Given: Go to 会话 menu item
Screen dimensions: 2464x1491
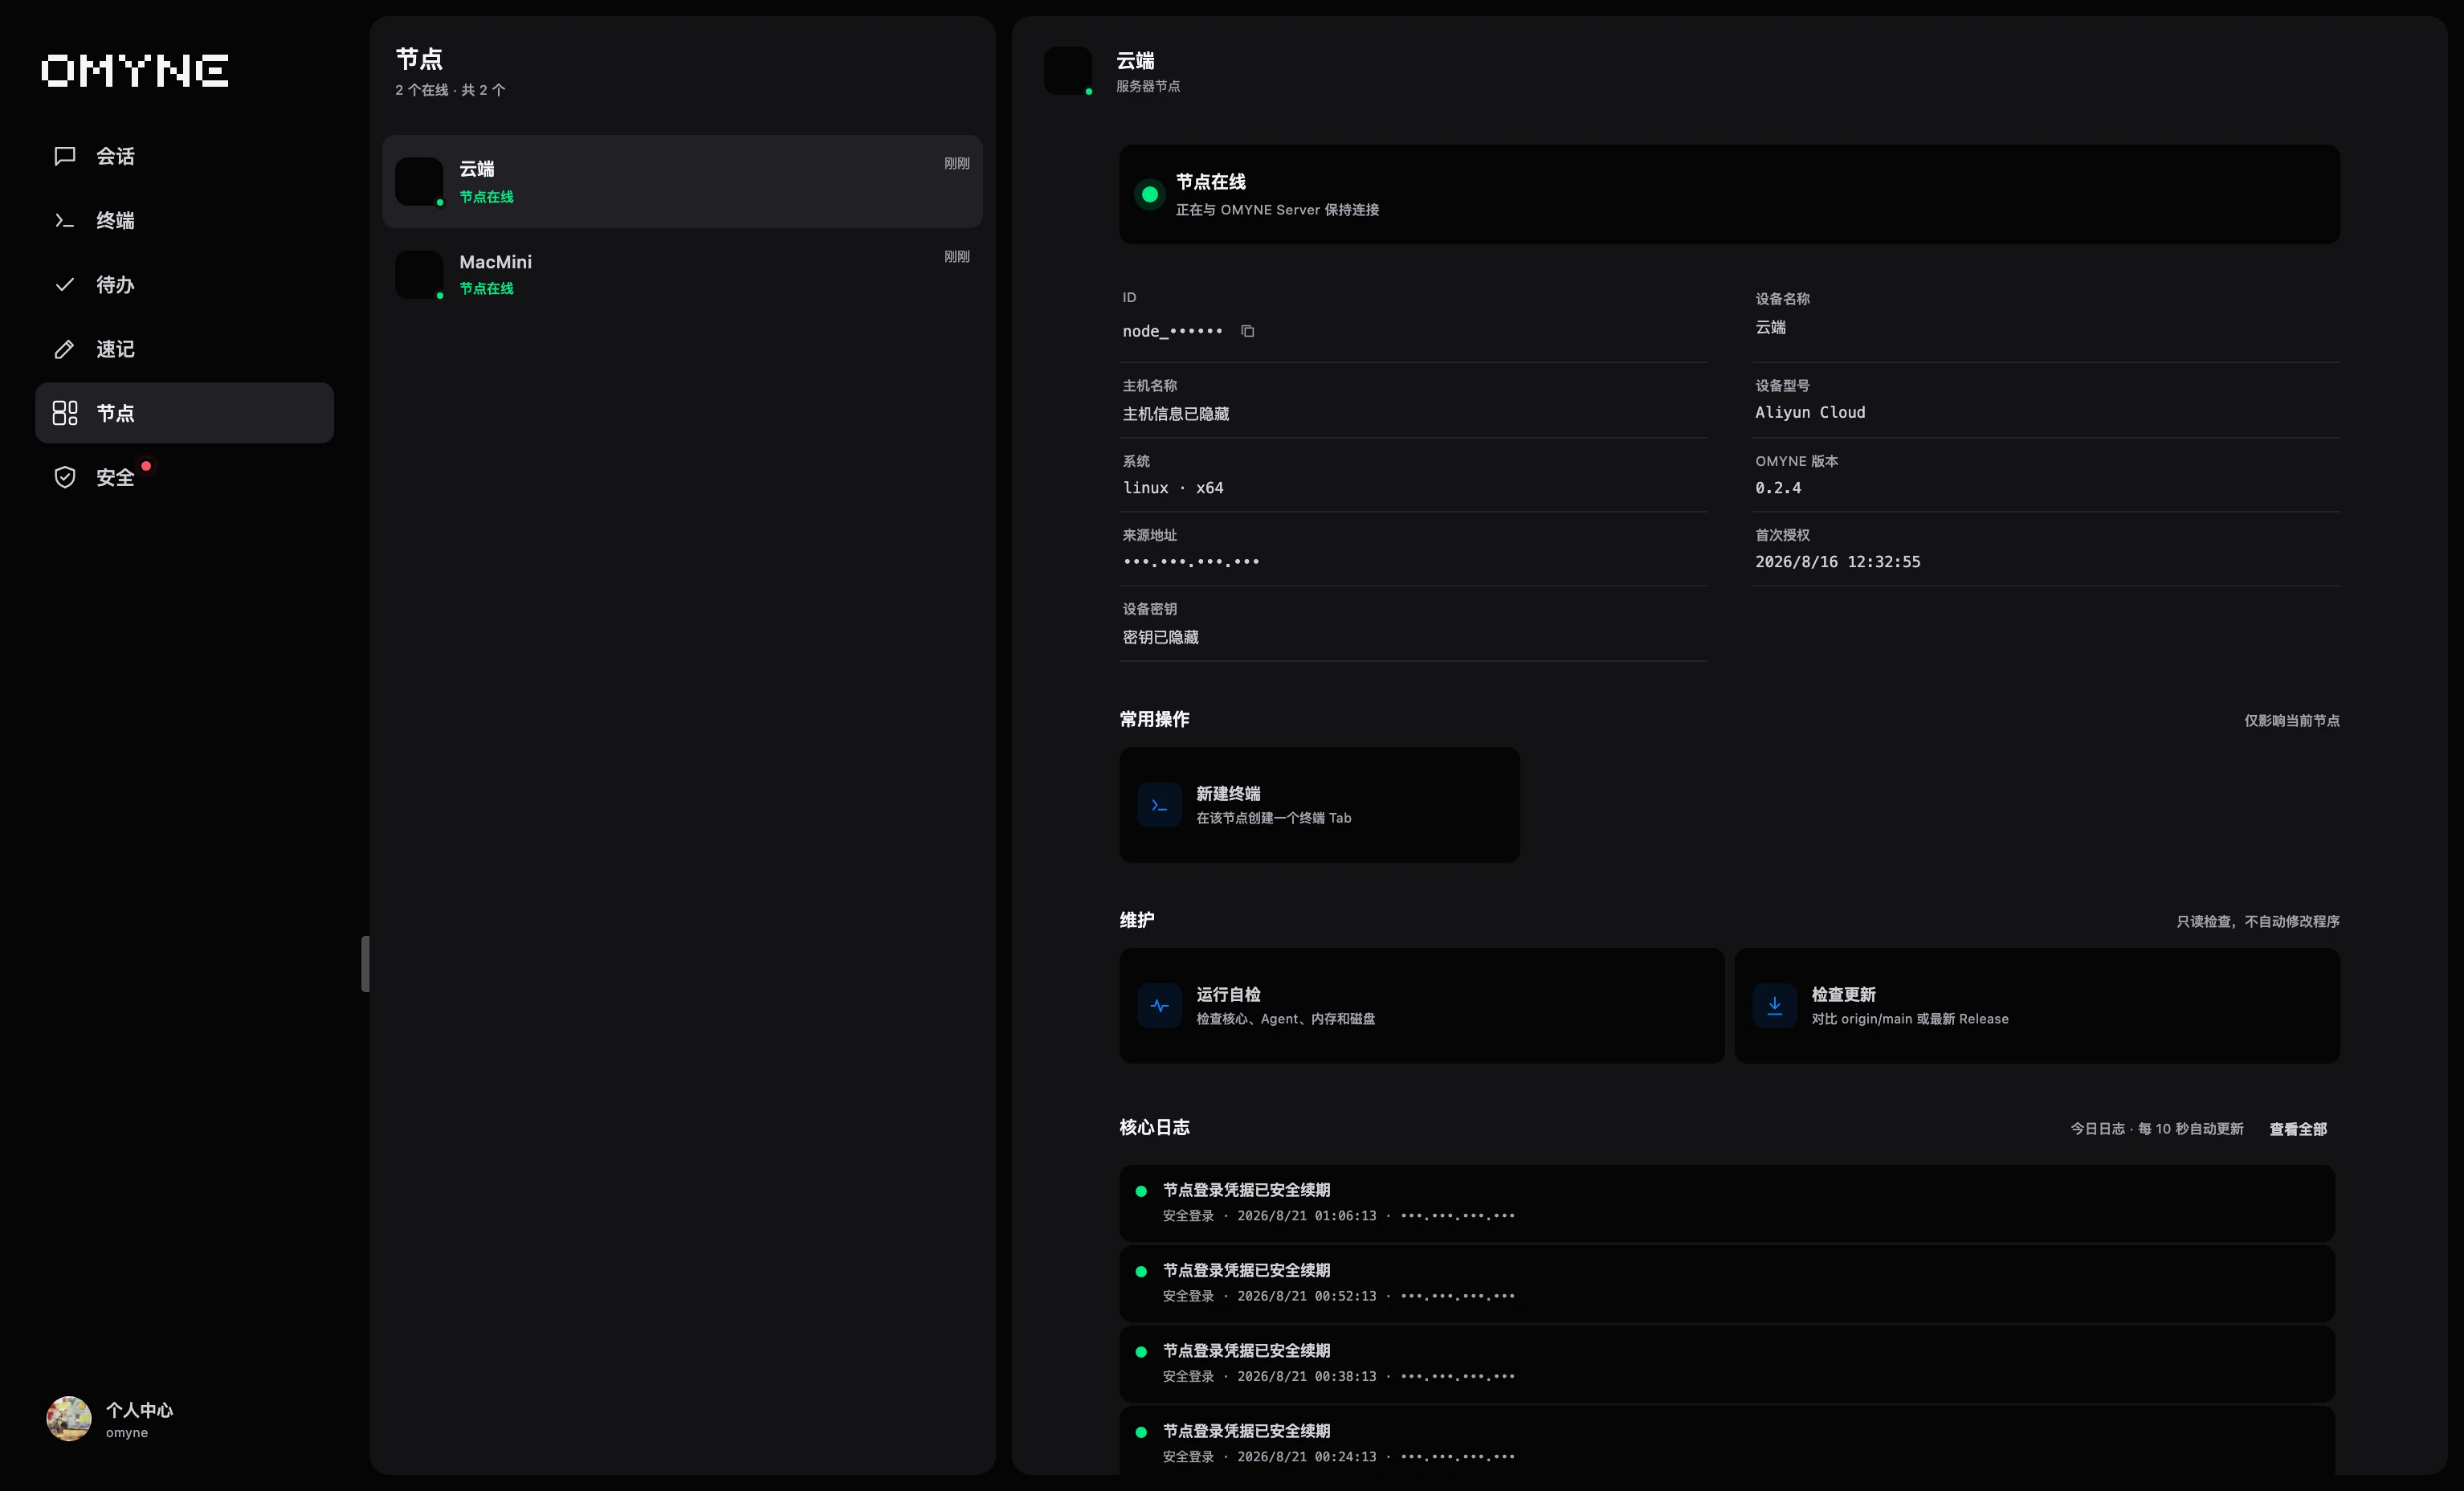Looking at the screenshot, I should coord(184,156).
